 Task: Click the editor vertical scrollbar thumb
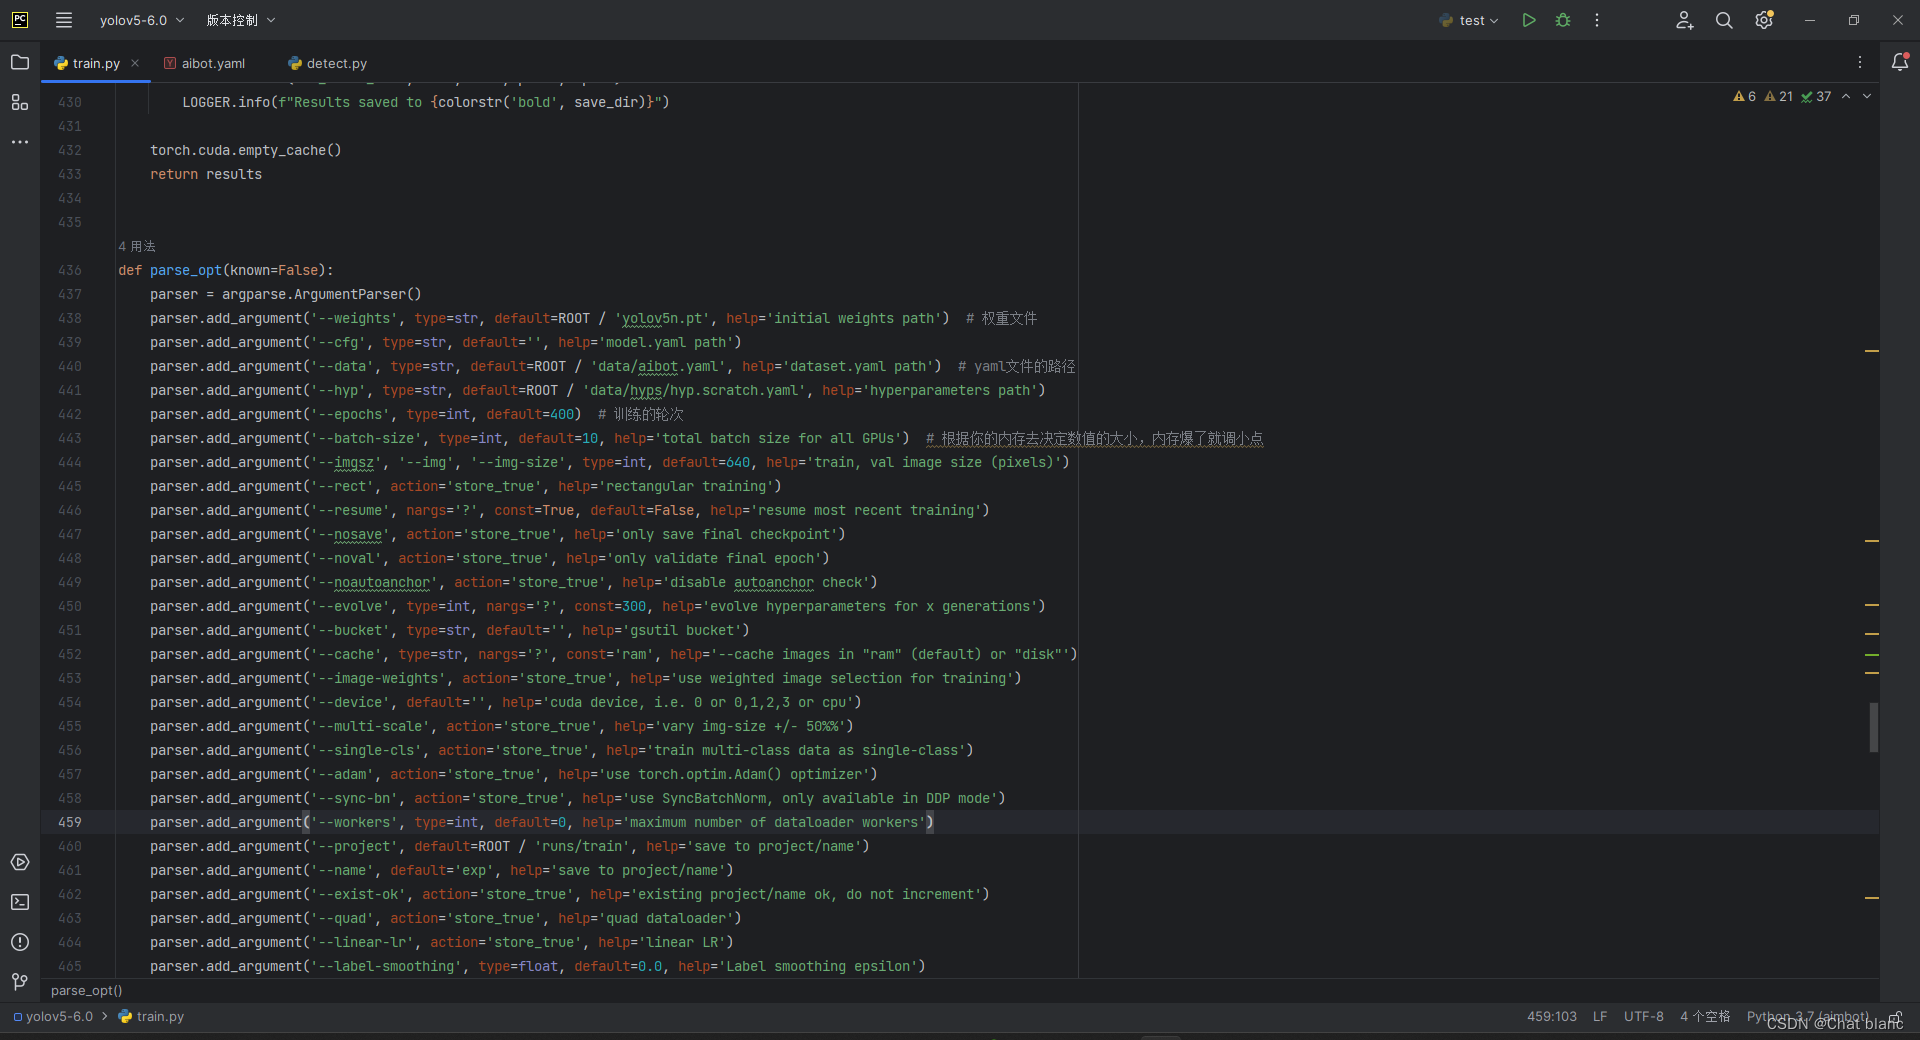coord(1874,727)
